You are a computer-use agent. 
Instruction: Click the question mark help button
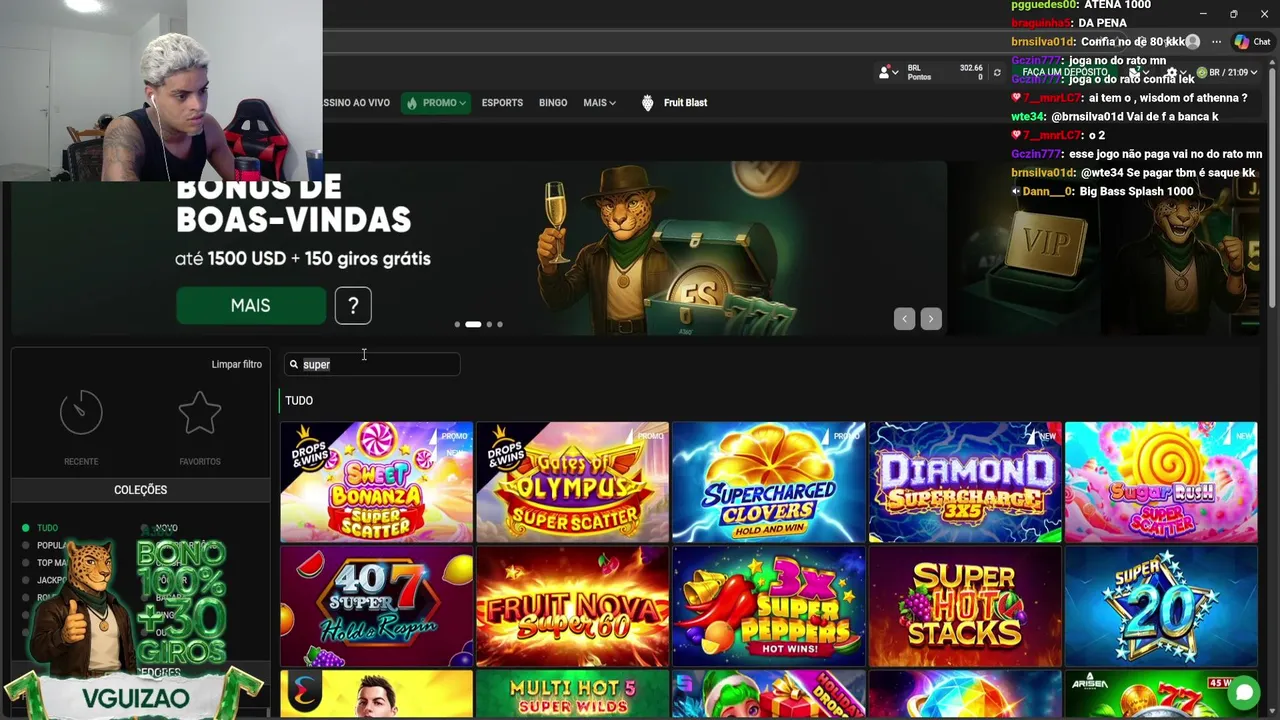(x=353, y=306)
